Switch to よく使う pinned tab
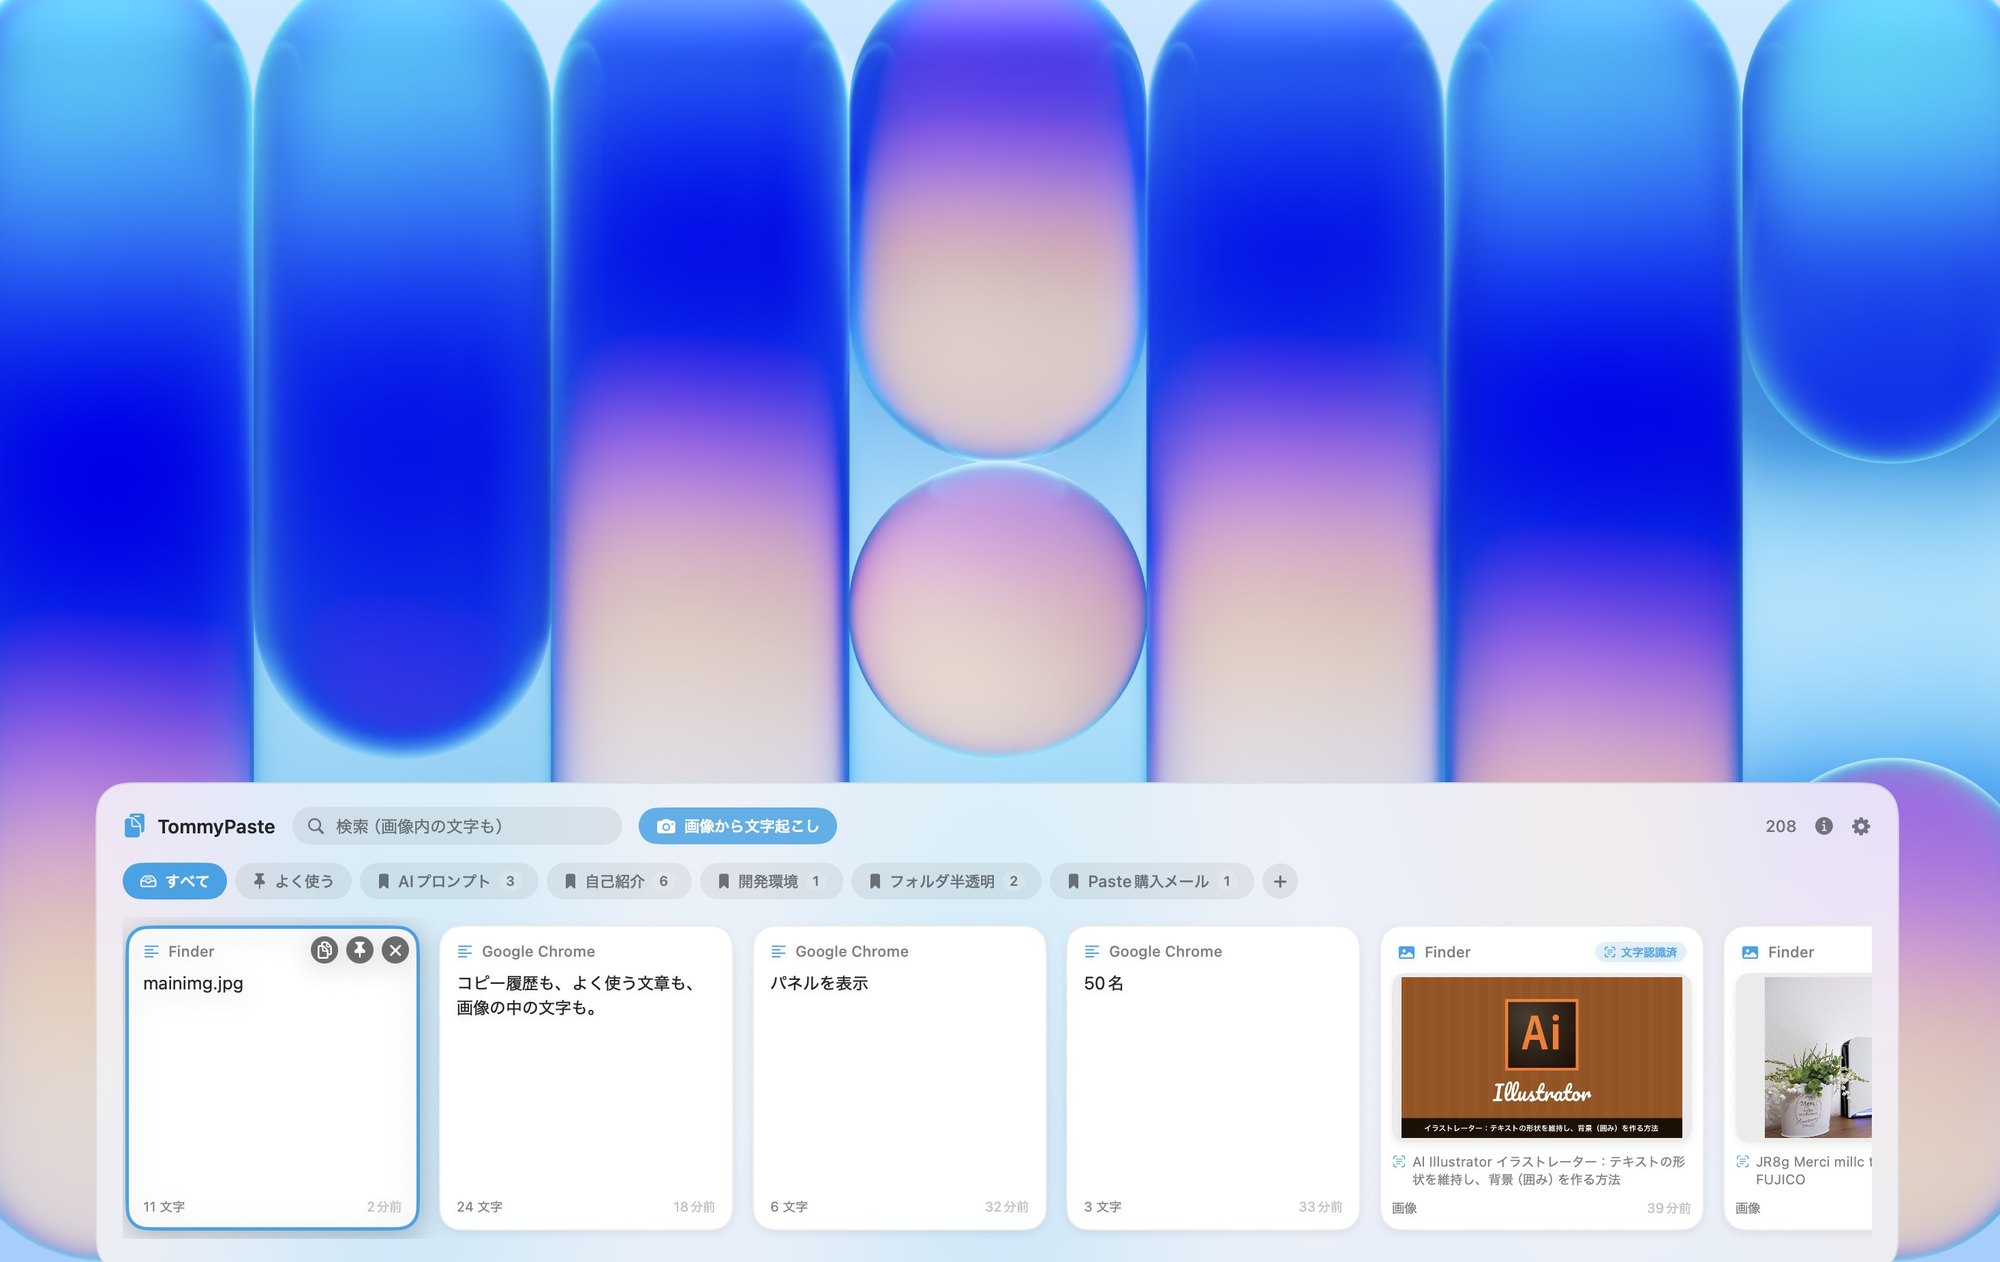Viewport: 2000px width, 1262px height. [x=293, y=881]
